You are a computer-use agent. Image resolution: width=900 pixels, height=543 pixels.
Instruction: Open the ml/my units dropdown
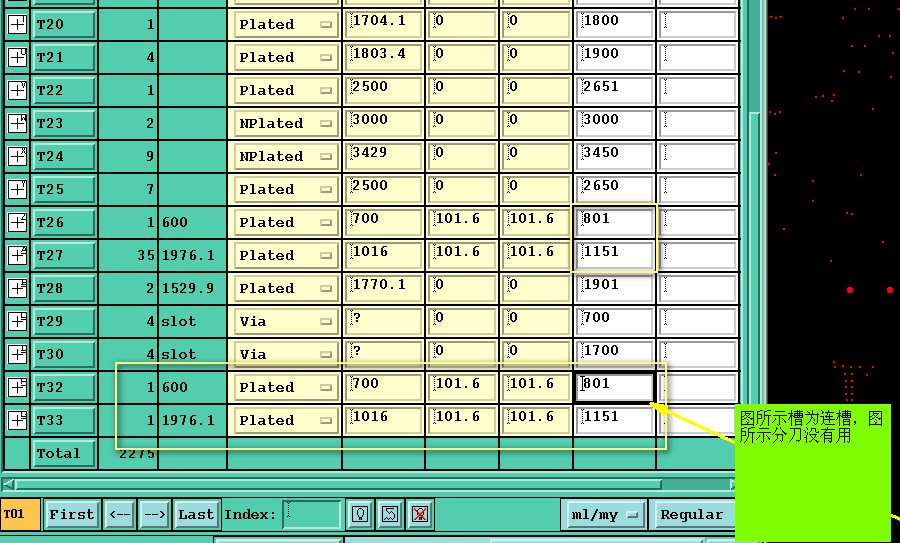[604, 515]
